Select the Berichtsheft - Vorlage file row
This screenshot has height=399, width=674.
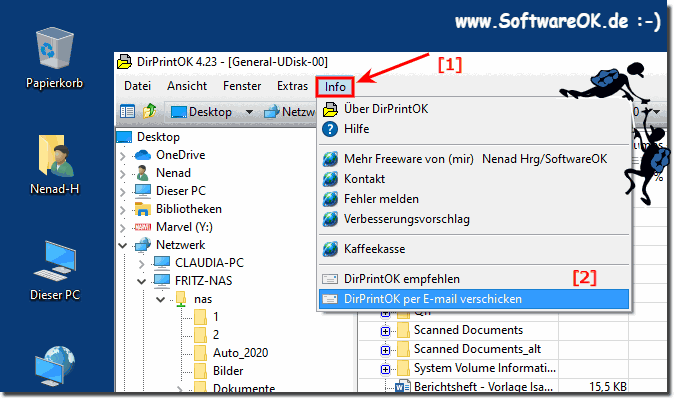(483, 387)
